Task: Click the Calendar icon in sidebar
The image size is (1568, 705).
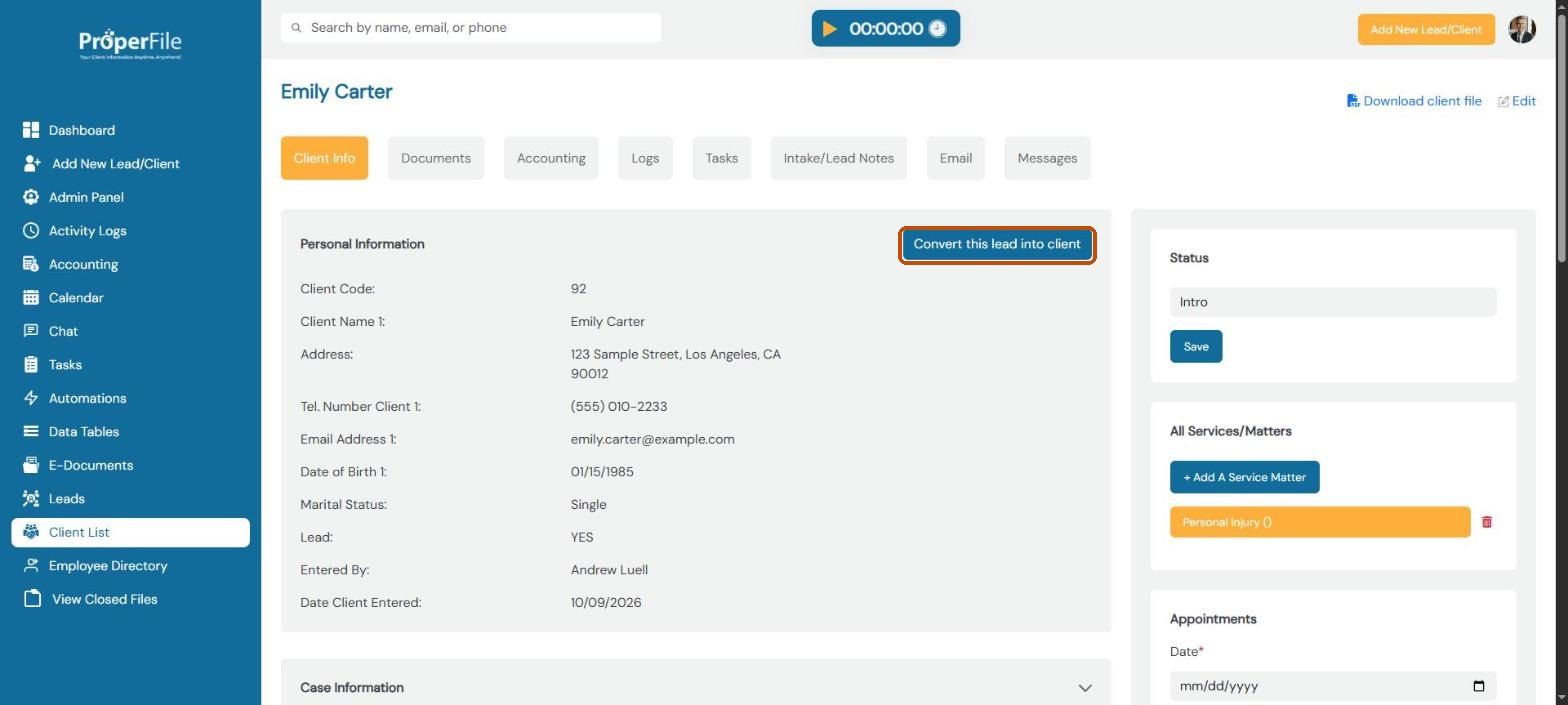Action: coord(31,297)
